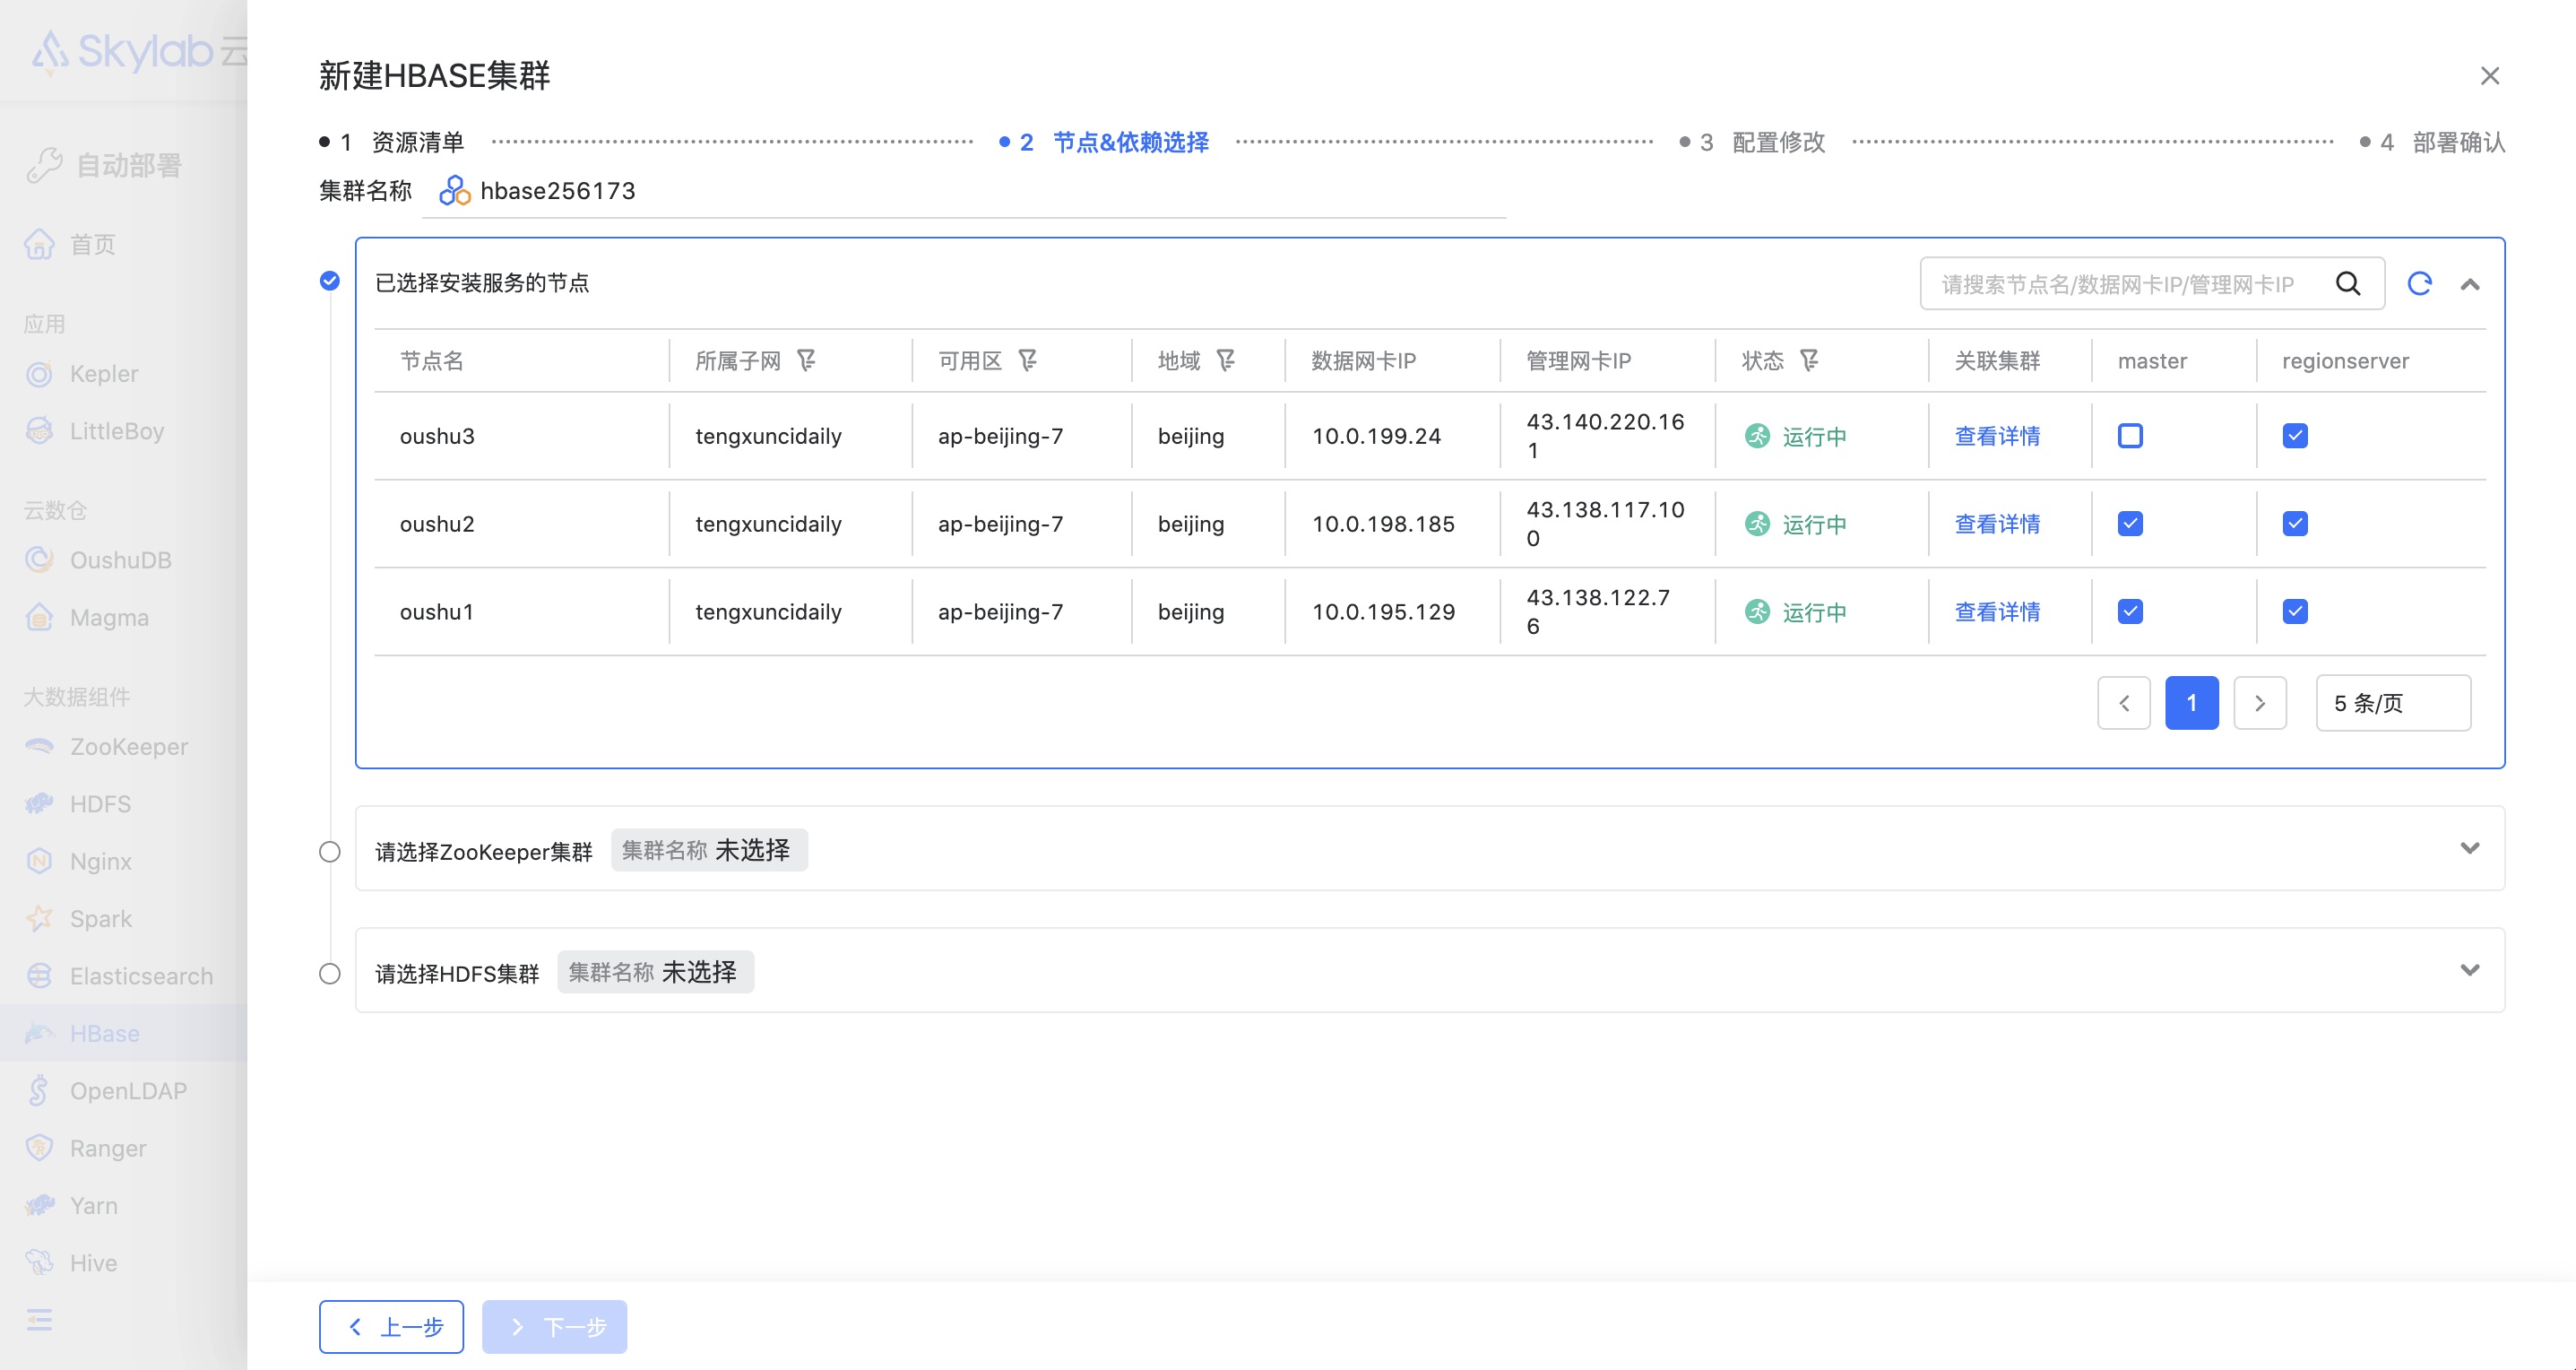Select the 已选择安装服务的节点 step radio

[x=330, y=281]
